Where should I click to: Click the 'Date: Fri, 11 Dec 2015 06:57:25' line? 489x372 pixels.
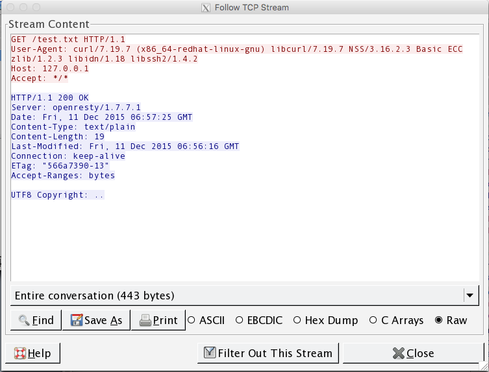point(102,117)
